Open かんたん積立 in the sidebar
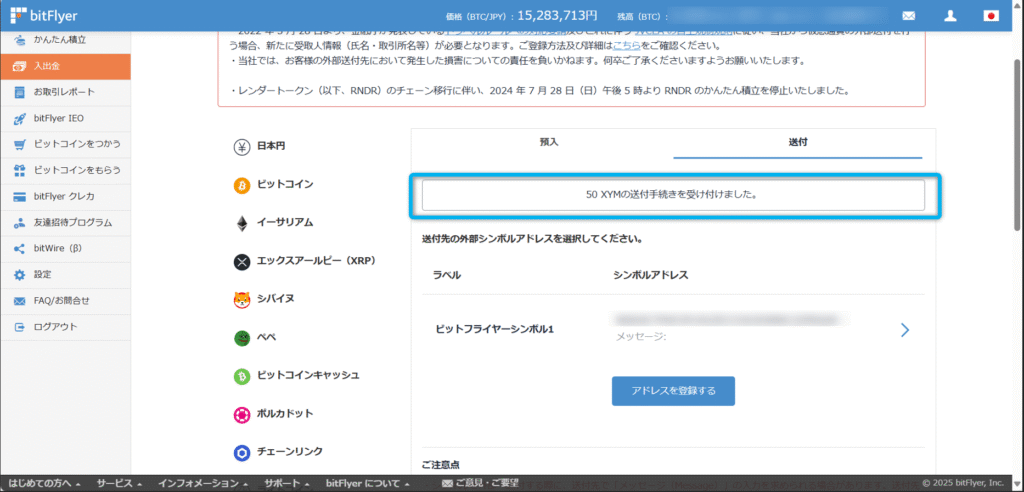Image resolution: width=1024 pixels, height=492 pixels. [65, 39]
